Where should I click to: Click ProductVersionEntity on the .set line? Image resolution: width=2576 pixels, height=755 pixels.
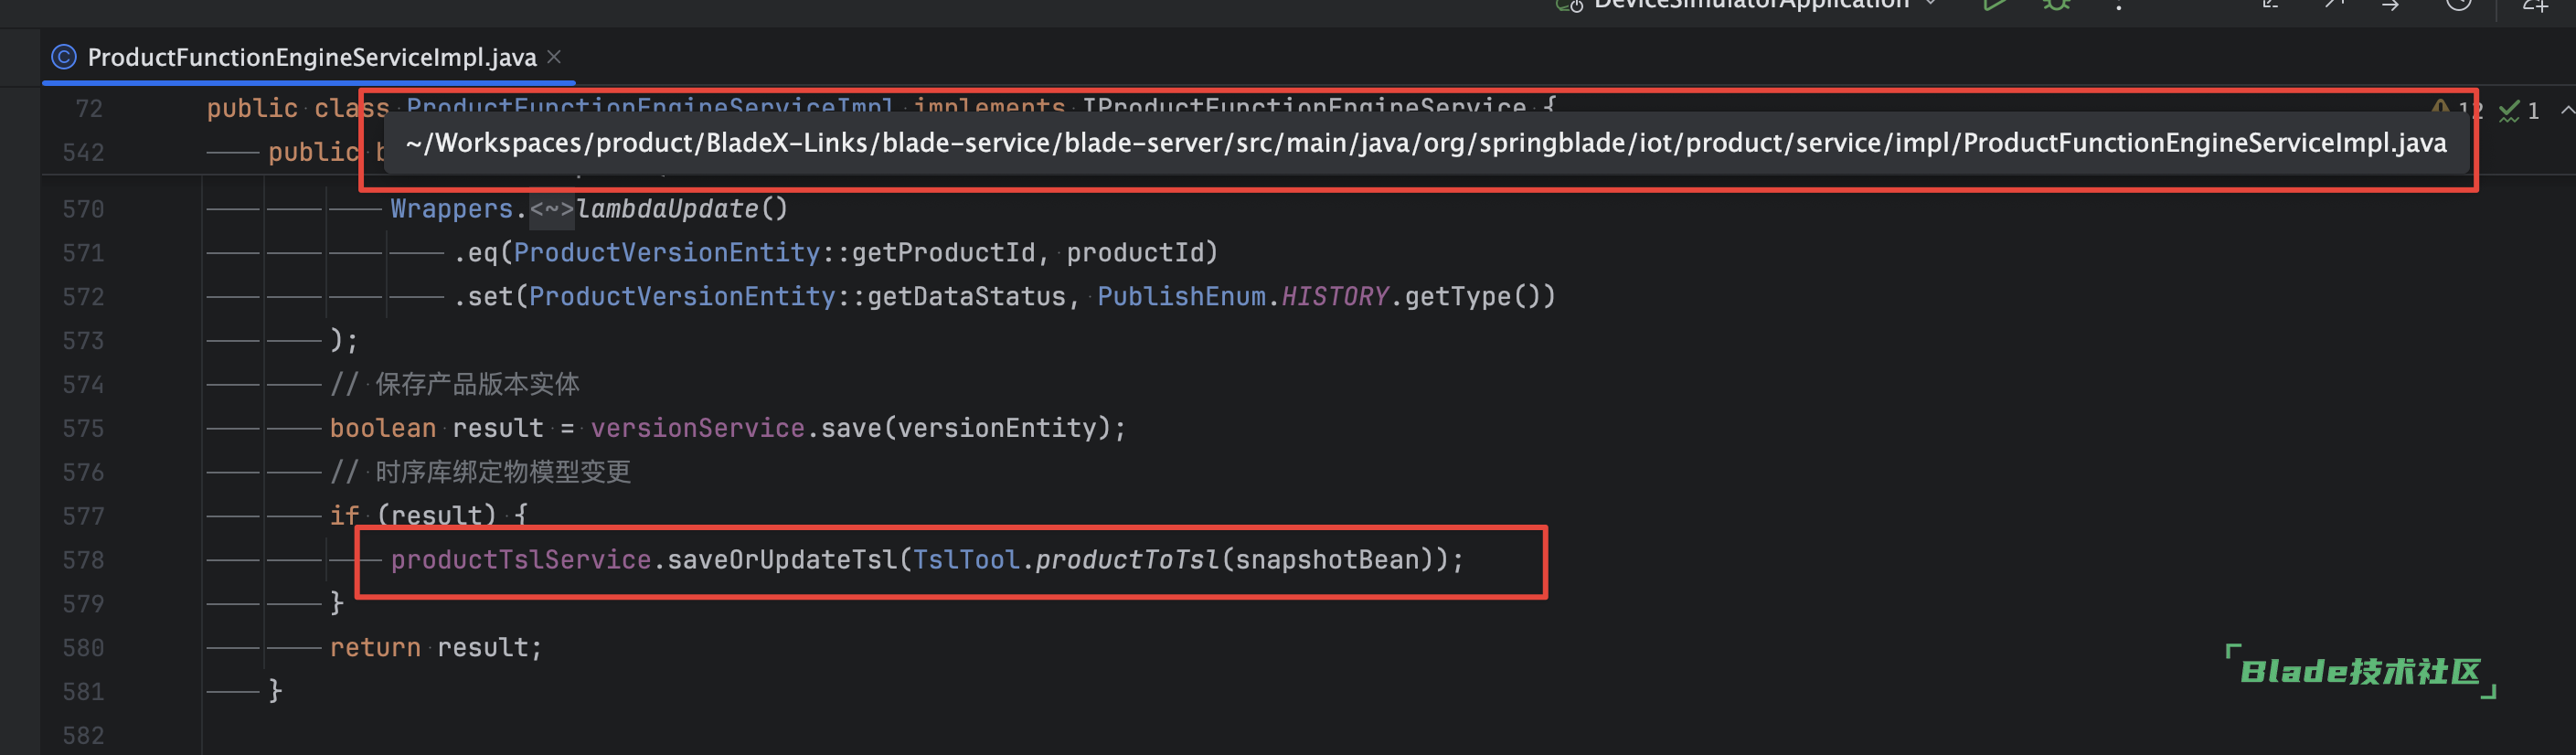(682, 296)
